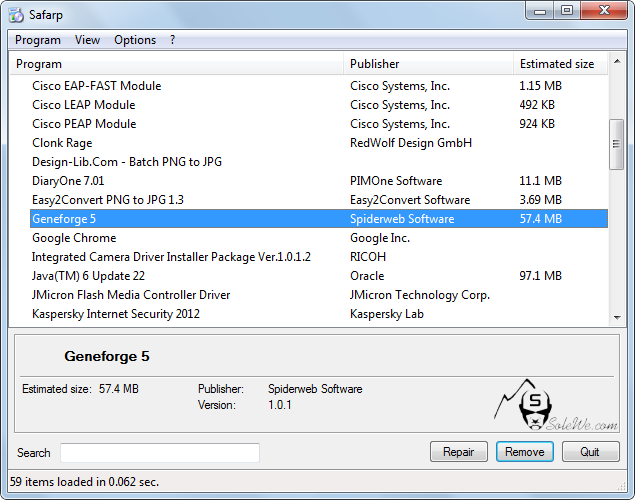The width and height of the screenshot is (635, 500).
Task: Select Easy2Convert PNG to JPG 1.3
Action: point(319,200)
